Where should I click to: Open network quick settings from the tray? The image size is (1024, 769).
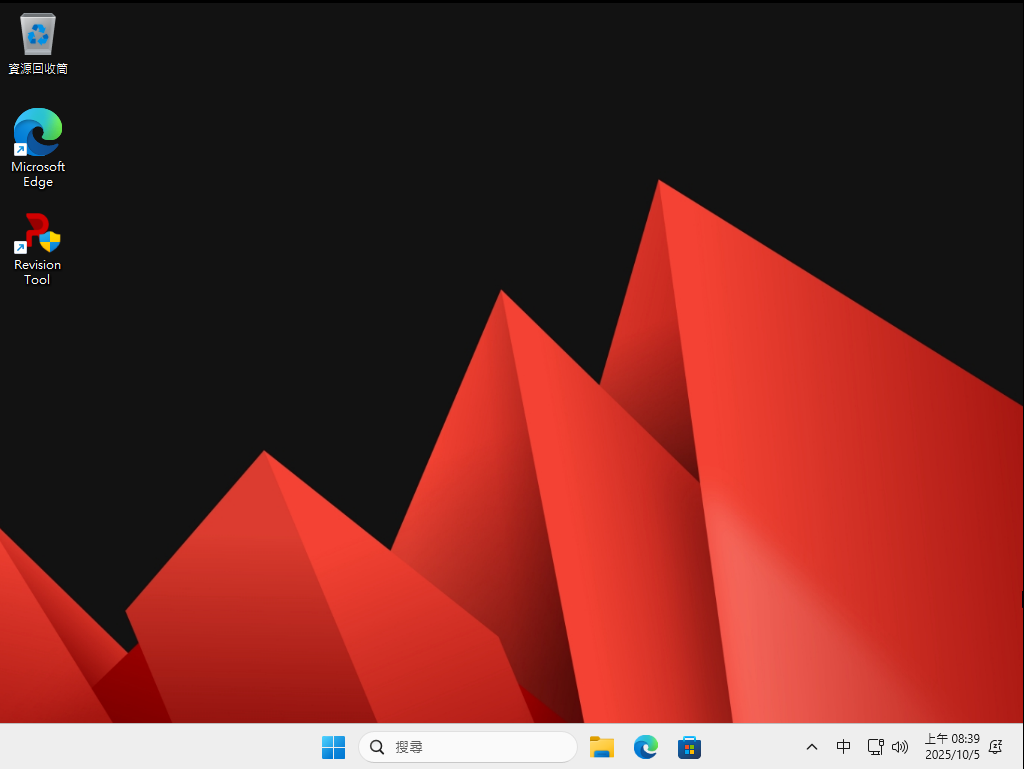point(875,747)
